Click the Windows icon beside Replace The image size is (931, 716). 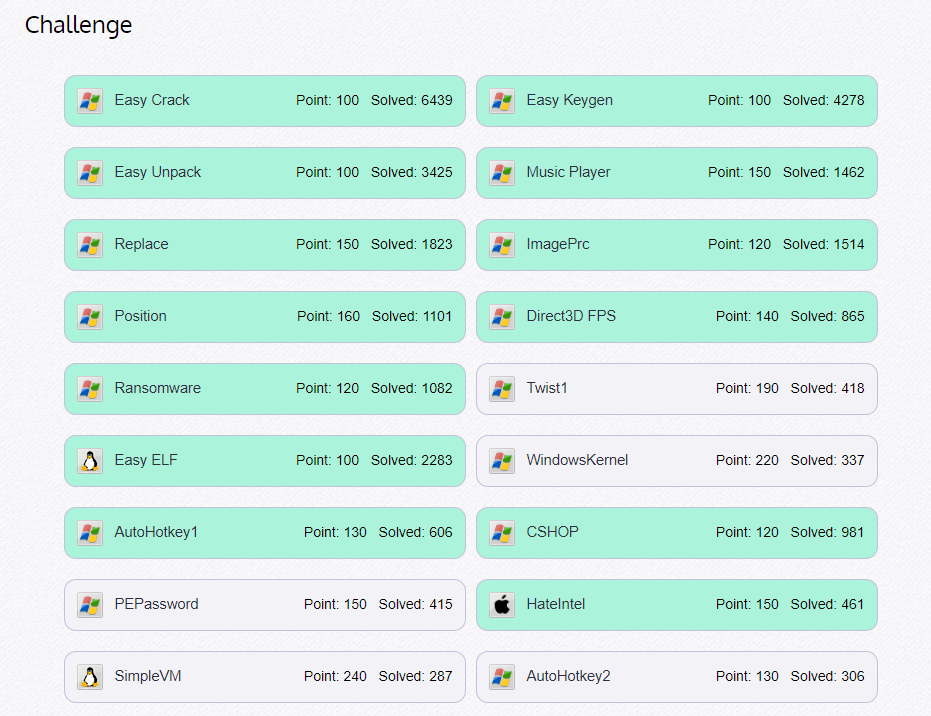pyautogui.click(x=90, y=245)
